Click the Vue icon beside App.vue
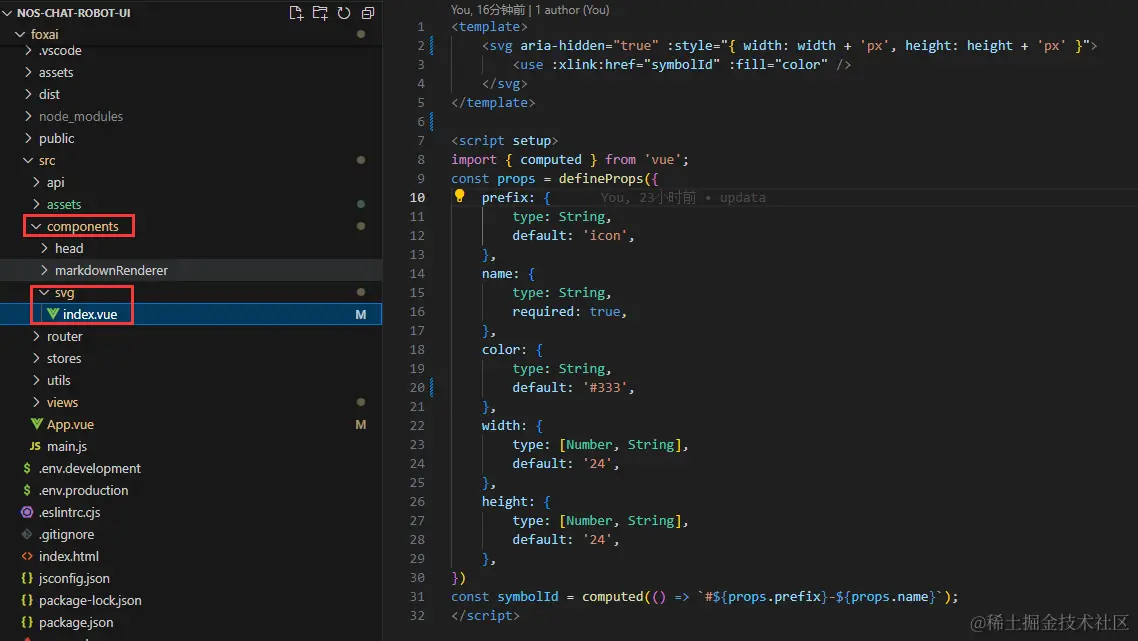This screenshot has width=1138, height=641. (x=37, y=424)
